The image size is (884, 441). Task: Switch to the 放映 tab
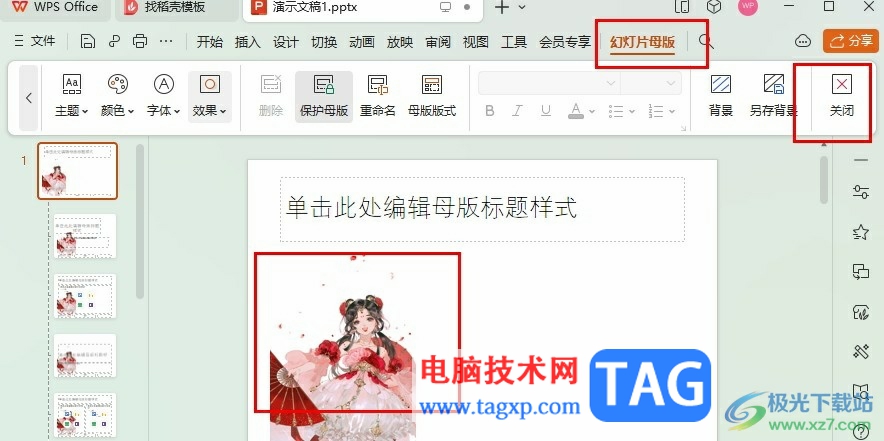click(400, 42)
